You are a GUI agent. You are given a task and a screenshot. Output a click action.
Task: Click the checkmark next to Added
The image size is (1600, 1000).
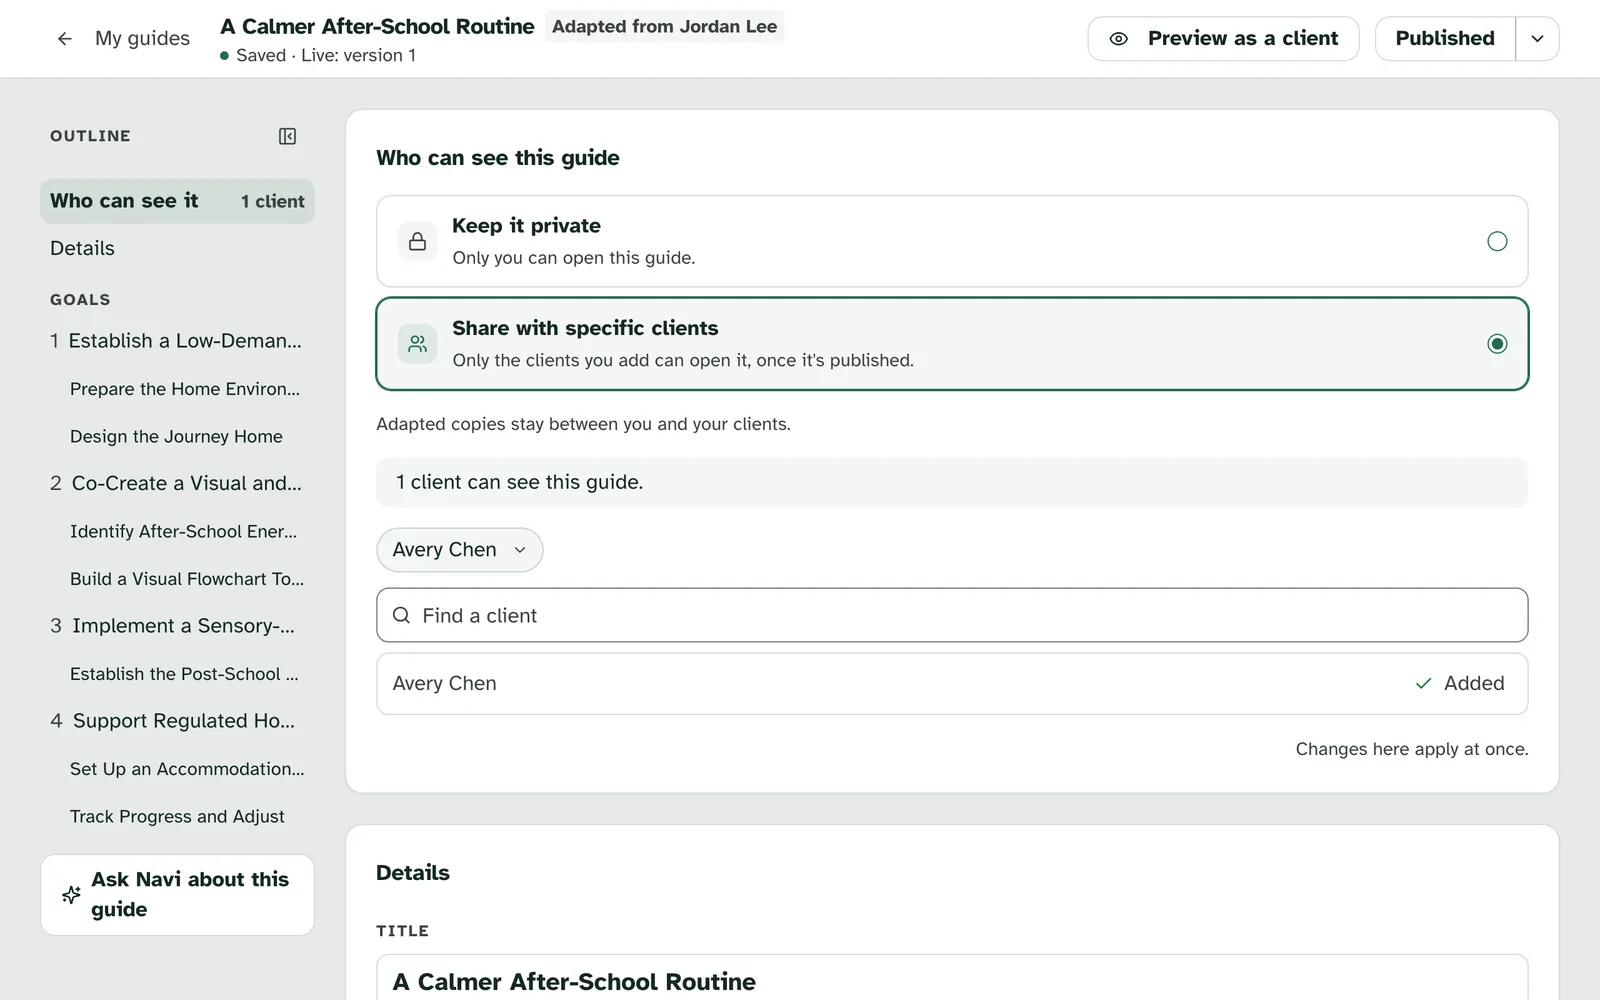1423,684
